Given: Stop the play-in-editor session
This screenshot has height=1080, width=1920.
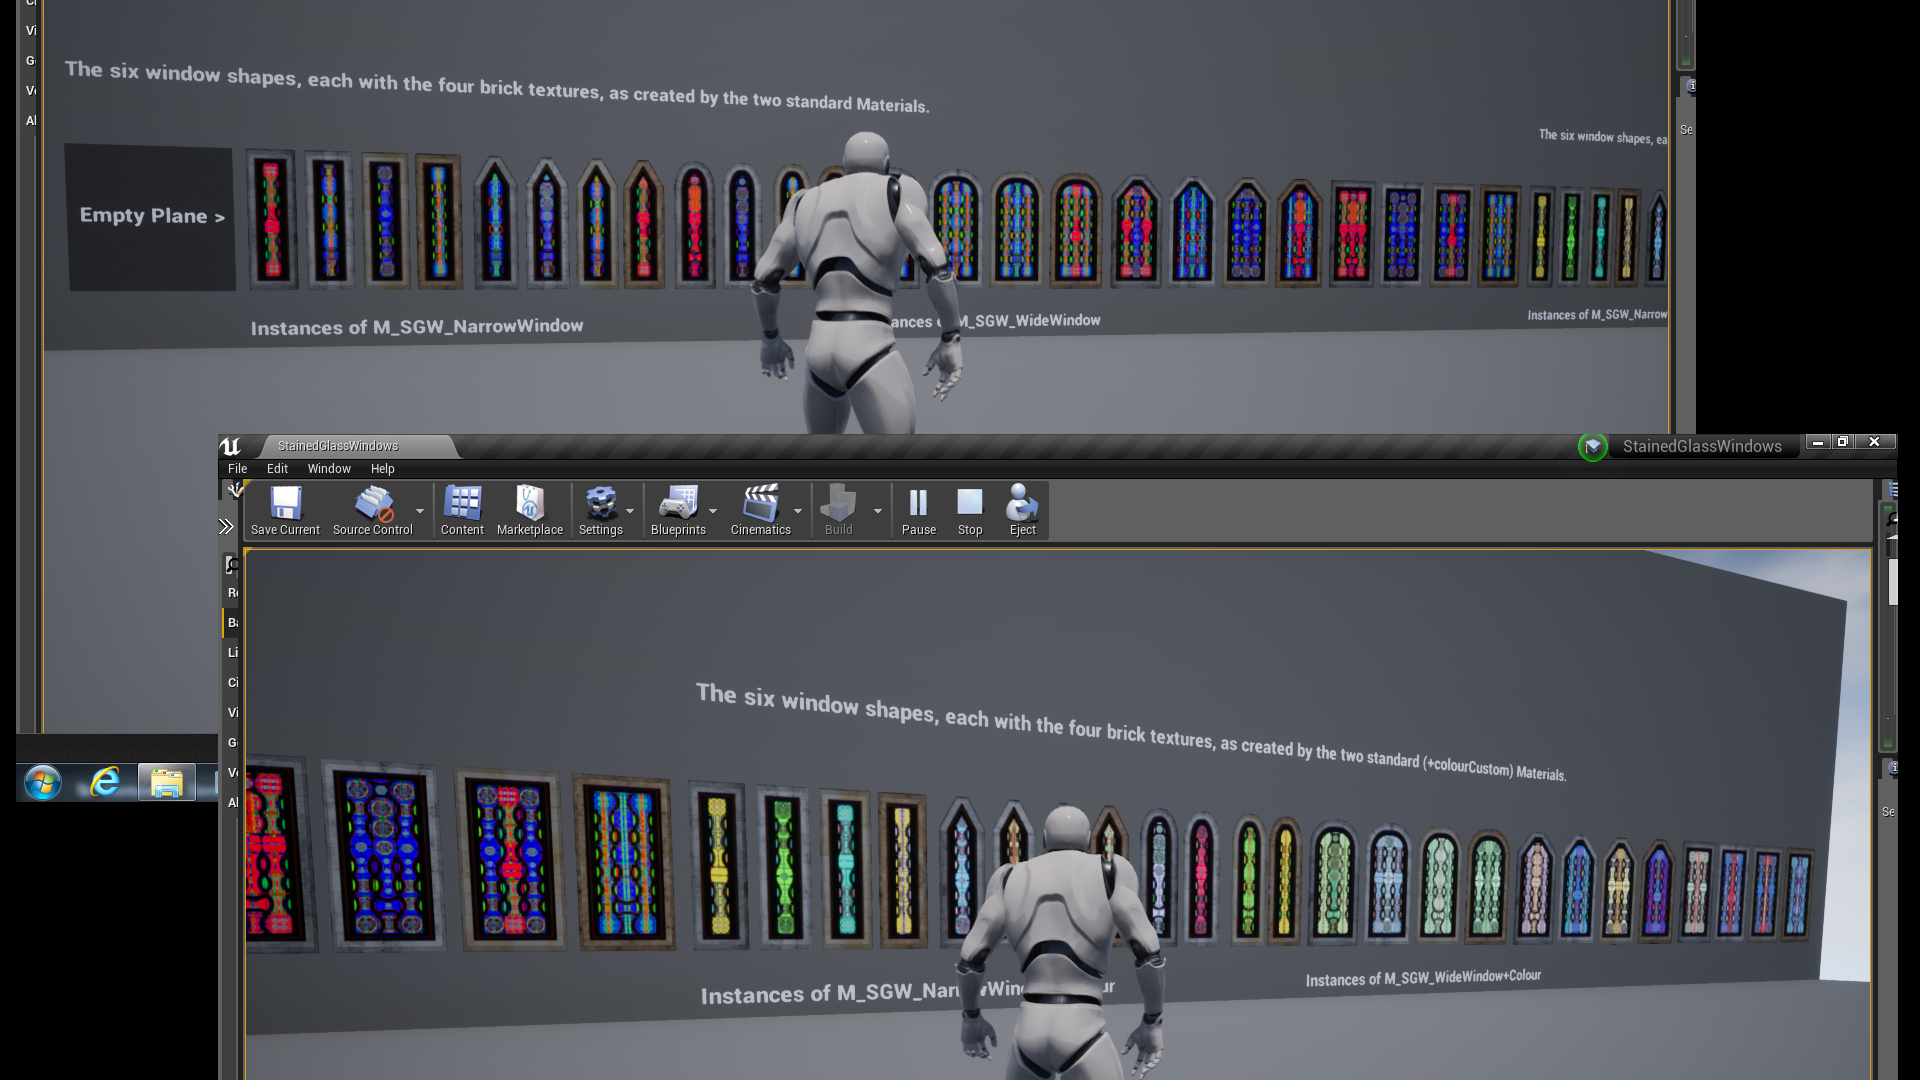Looking at the screenshot, I should tap(968, 505).
